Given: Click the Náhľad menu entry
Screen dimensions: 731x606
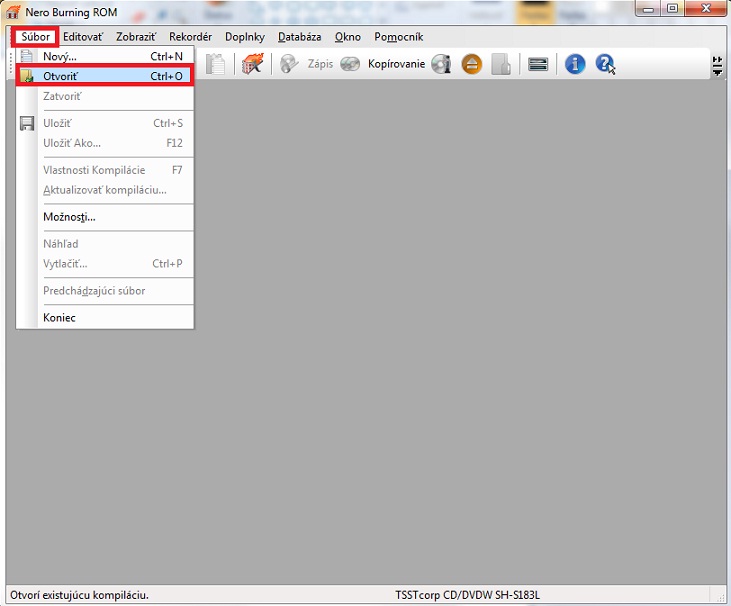Looking at the screenshot, I should [105, 244].
